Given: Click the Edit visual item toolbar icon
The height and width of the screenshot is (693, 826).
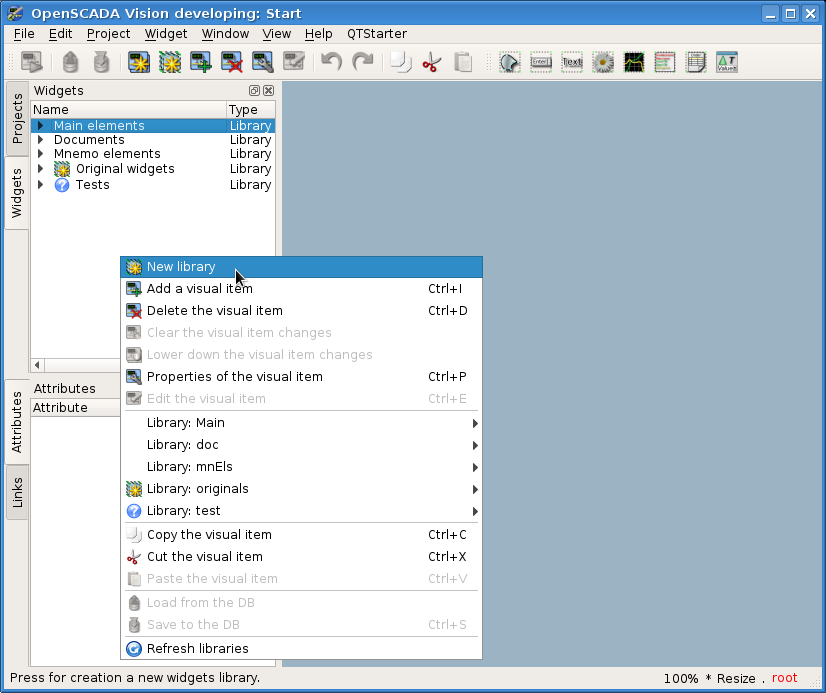Looking at the screenshot, I should [x=294, y=62].
